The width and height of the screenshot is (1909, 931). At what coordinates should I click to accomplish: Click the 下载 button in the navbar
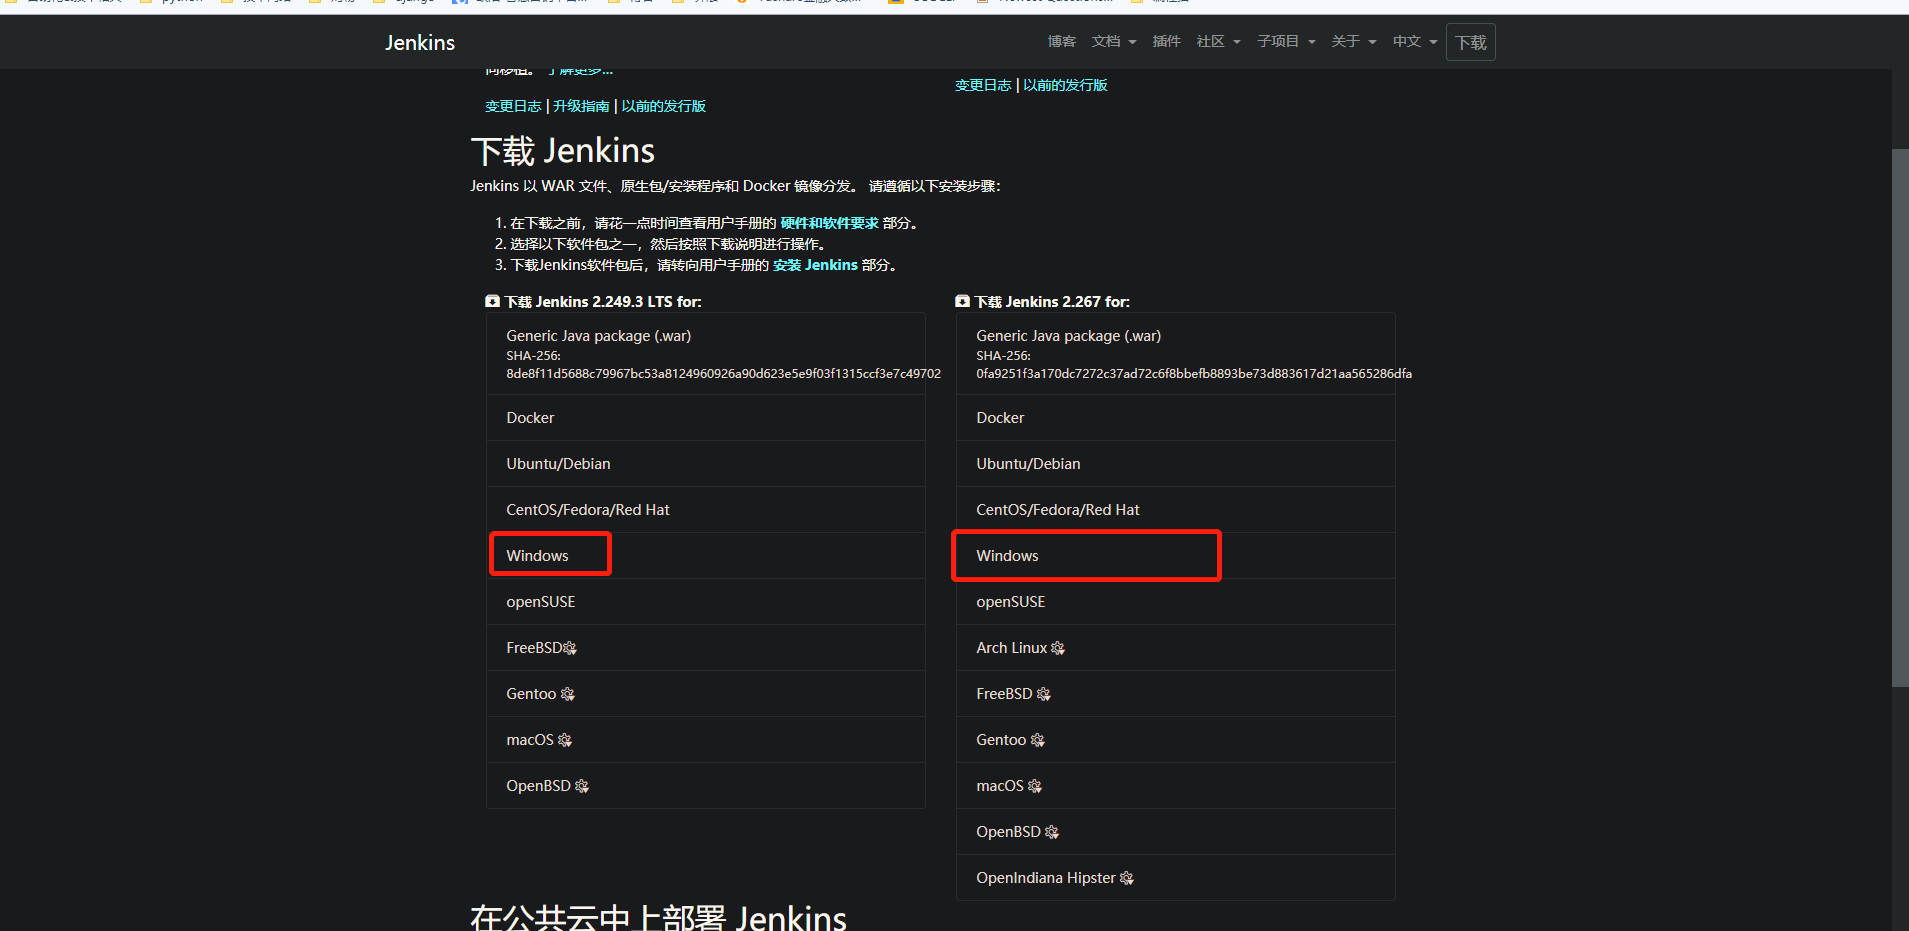coord(1471,42)
